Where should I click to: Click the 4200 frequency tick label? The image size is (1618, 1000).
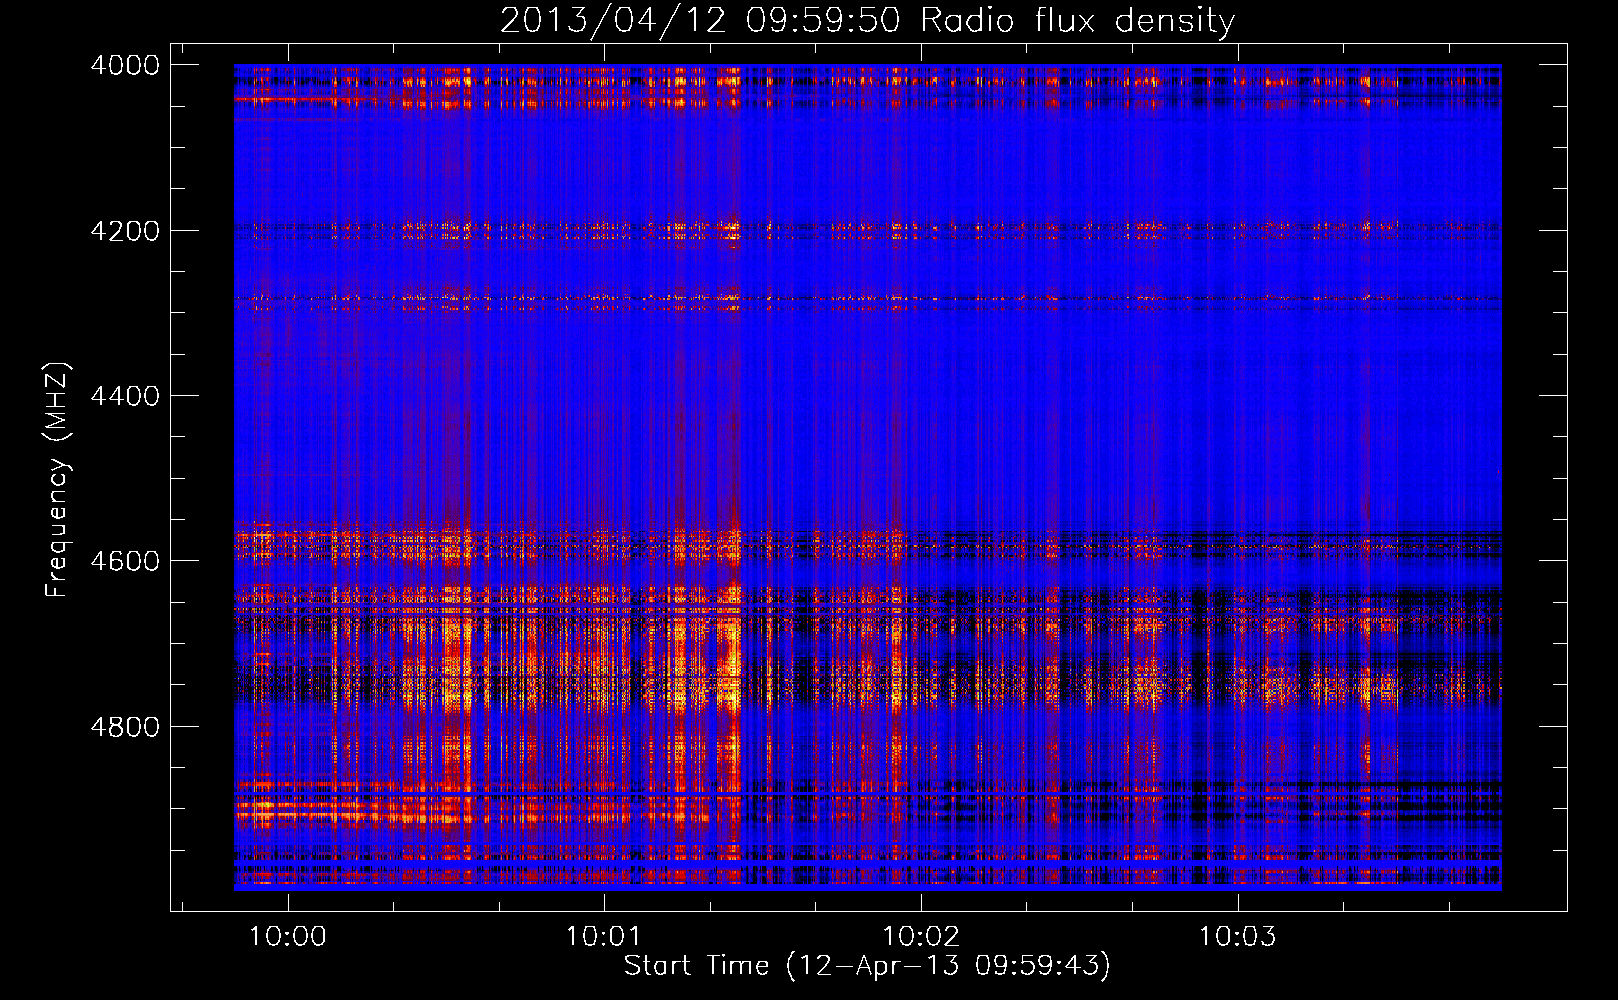point(125,231)
